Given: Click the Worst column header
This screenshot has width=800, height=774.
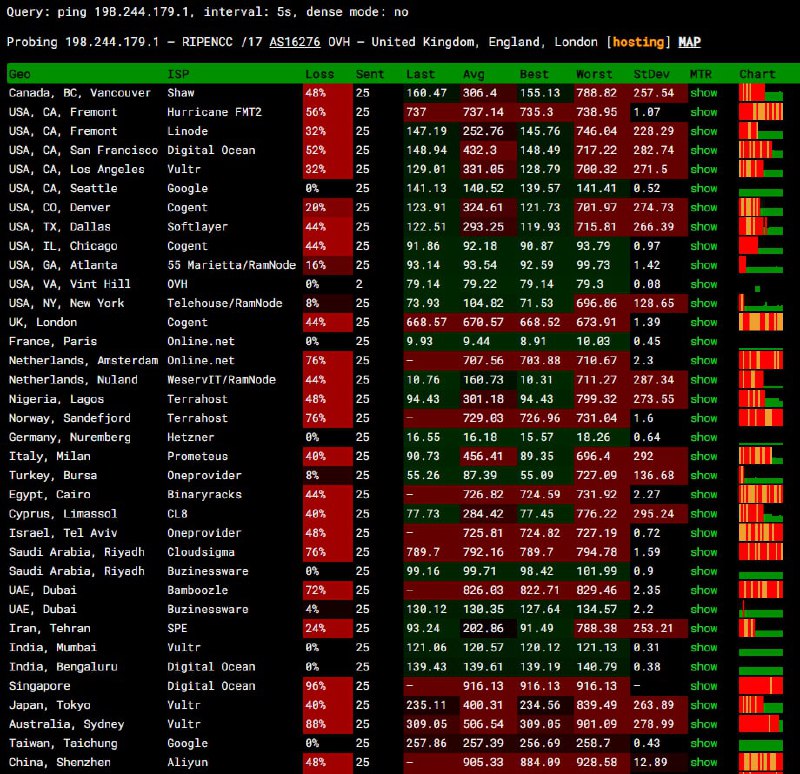Looking at the screenshot, I should pyautogui.click(x=594, y=74).
